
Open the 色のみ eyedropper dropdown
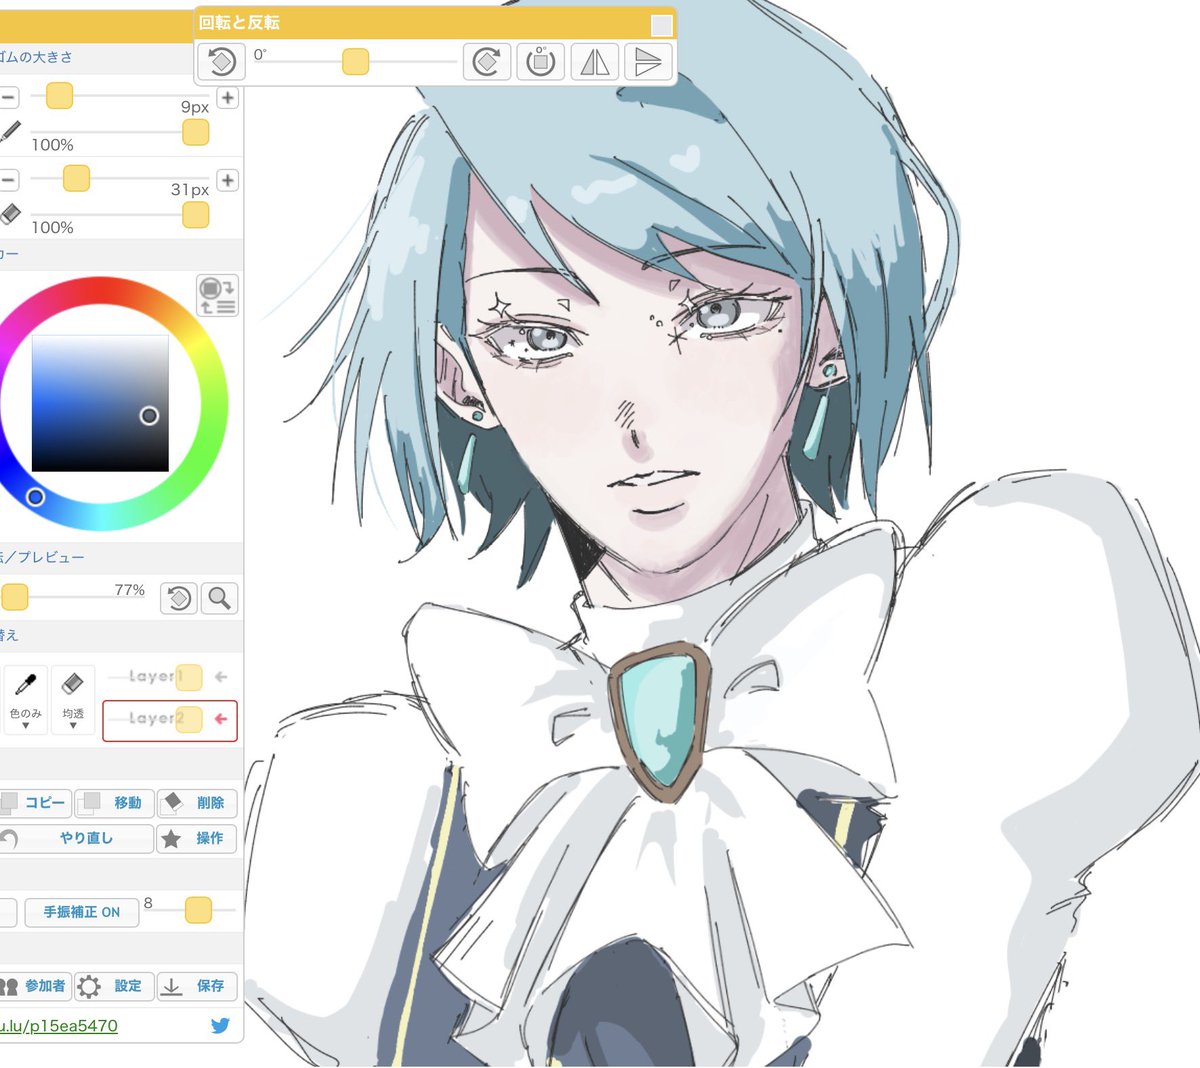[x=26, y=700]
